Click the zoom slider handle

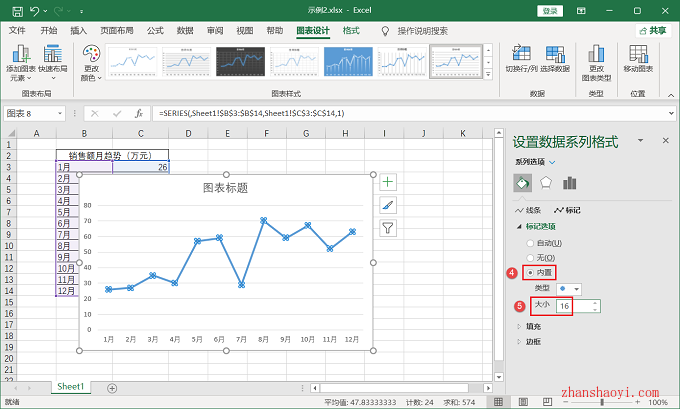point(602,402)
